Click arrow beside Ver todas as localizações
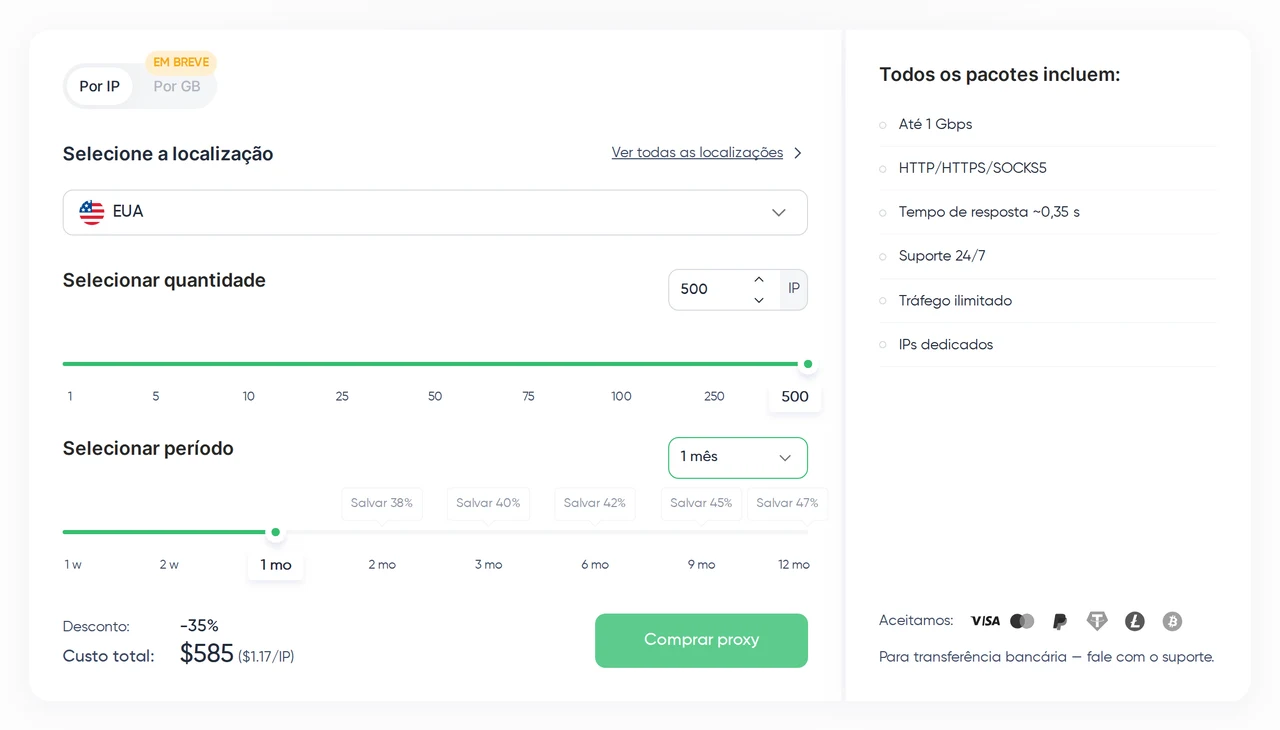The width and height of the screenshot is (1280, 730). (798, 153)
